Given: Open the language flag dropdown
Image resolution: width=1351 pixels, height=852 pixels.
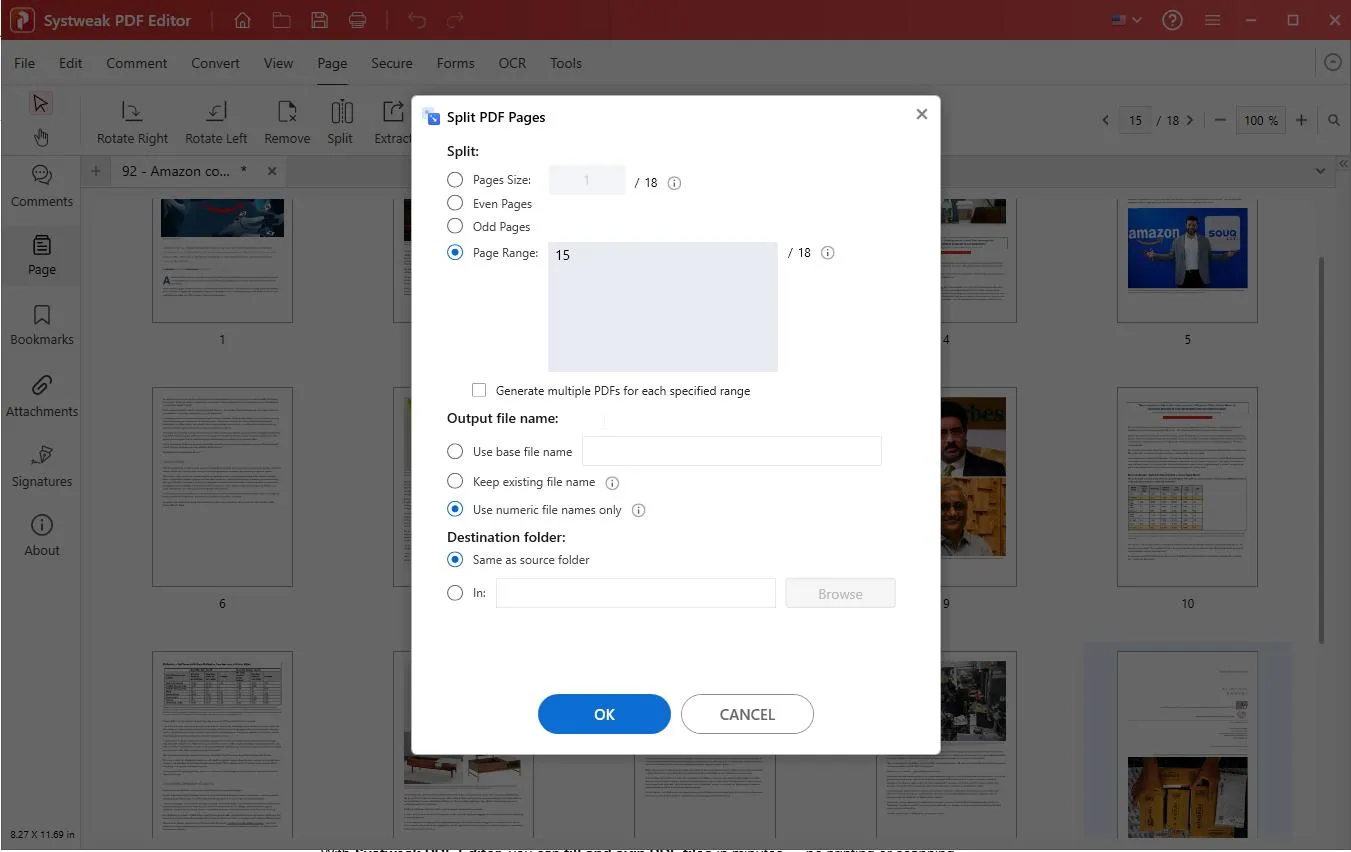Looking at the screenshot, I should point(1126,20).
